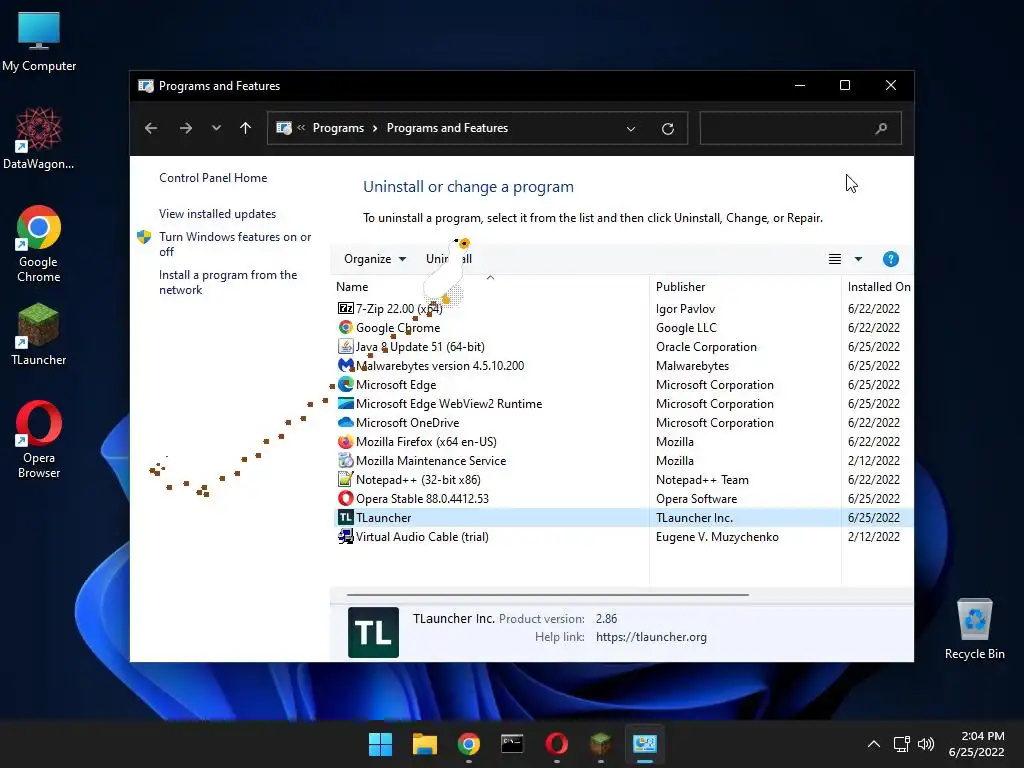Open the terminal icon on the taskbar

pos(512,744)
